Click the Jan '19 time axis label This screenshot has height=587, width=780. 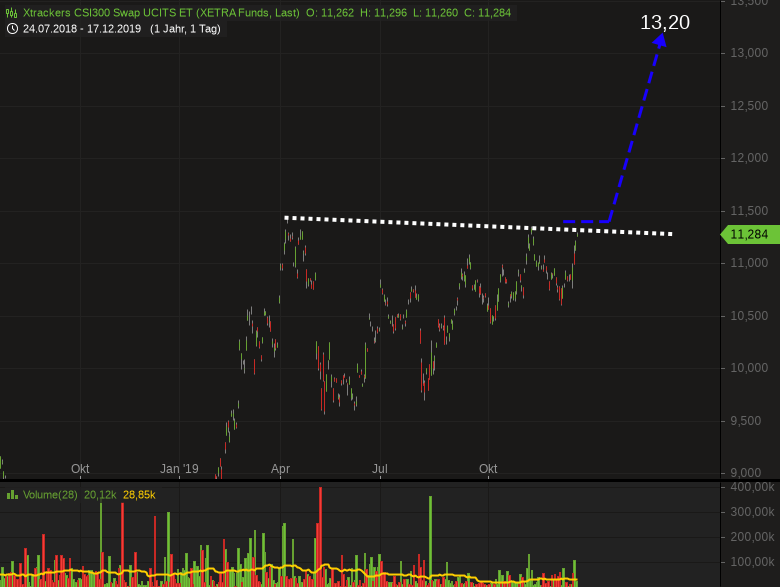(x=179, y=468)
